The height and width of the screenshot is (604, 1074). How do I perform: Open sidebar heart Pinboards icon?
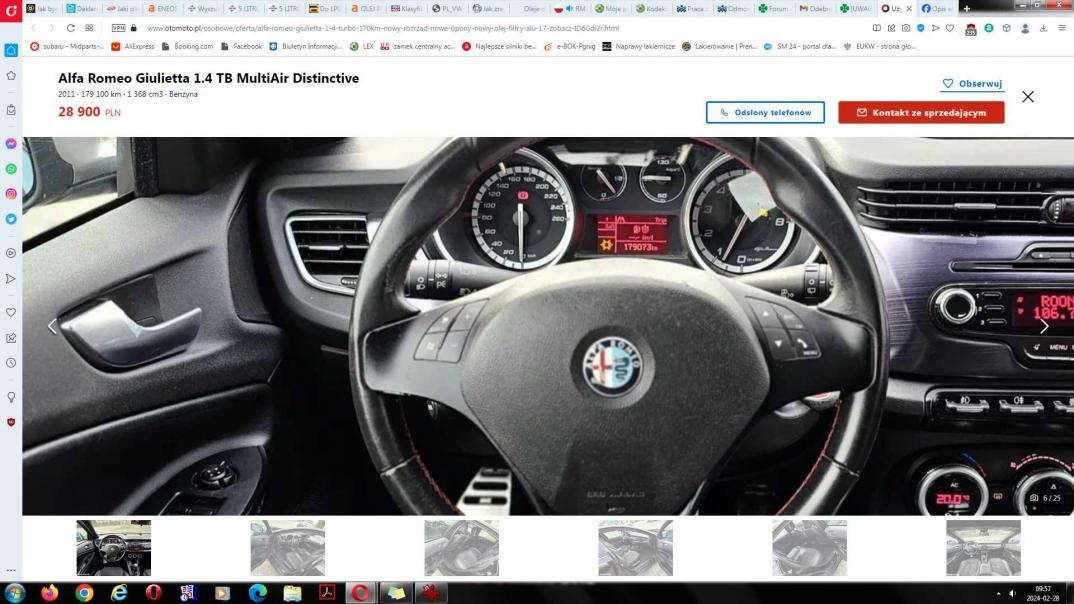(11, 312)
